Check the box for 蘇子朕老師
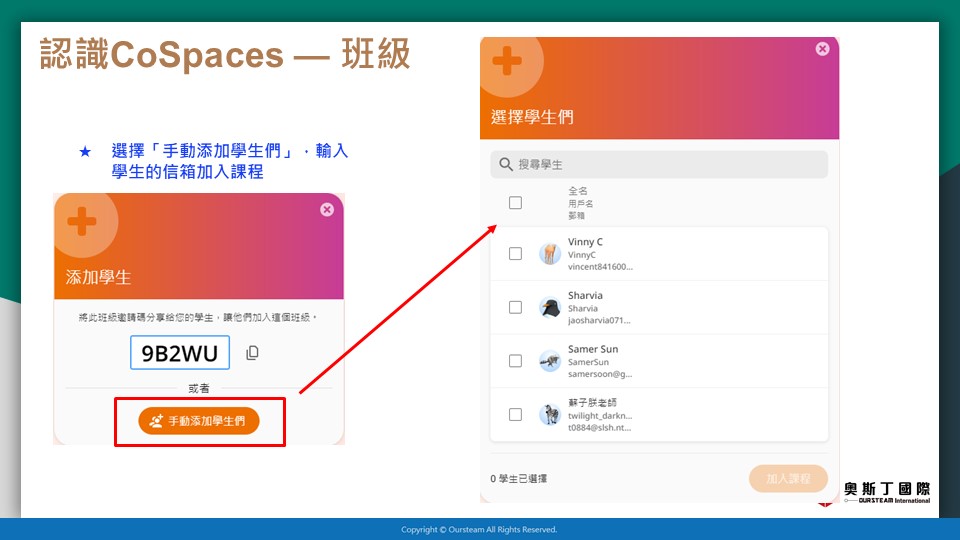The height and width of the screenshot is (540, 960). point(516,414)
